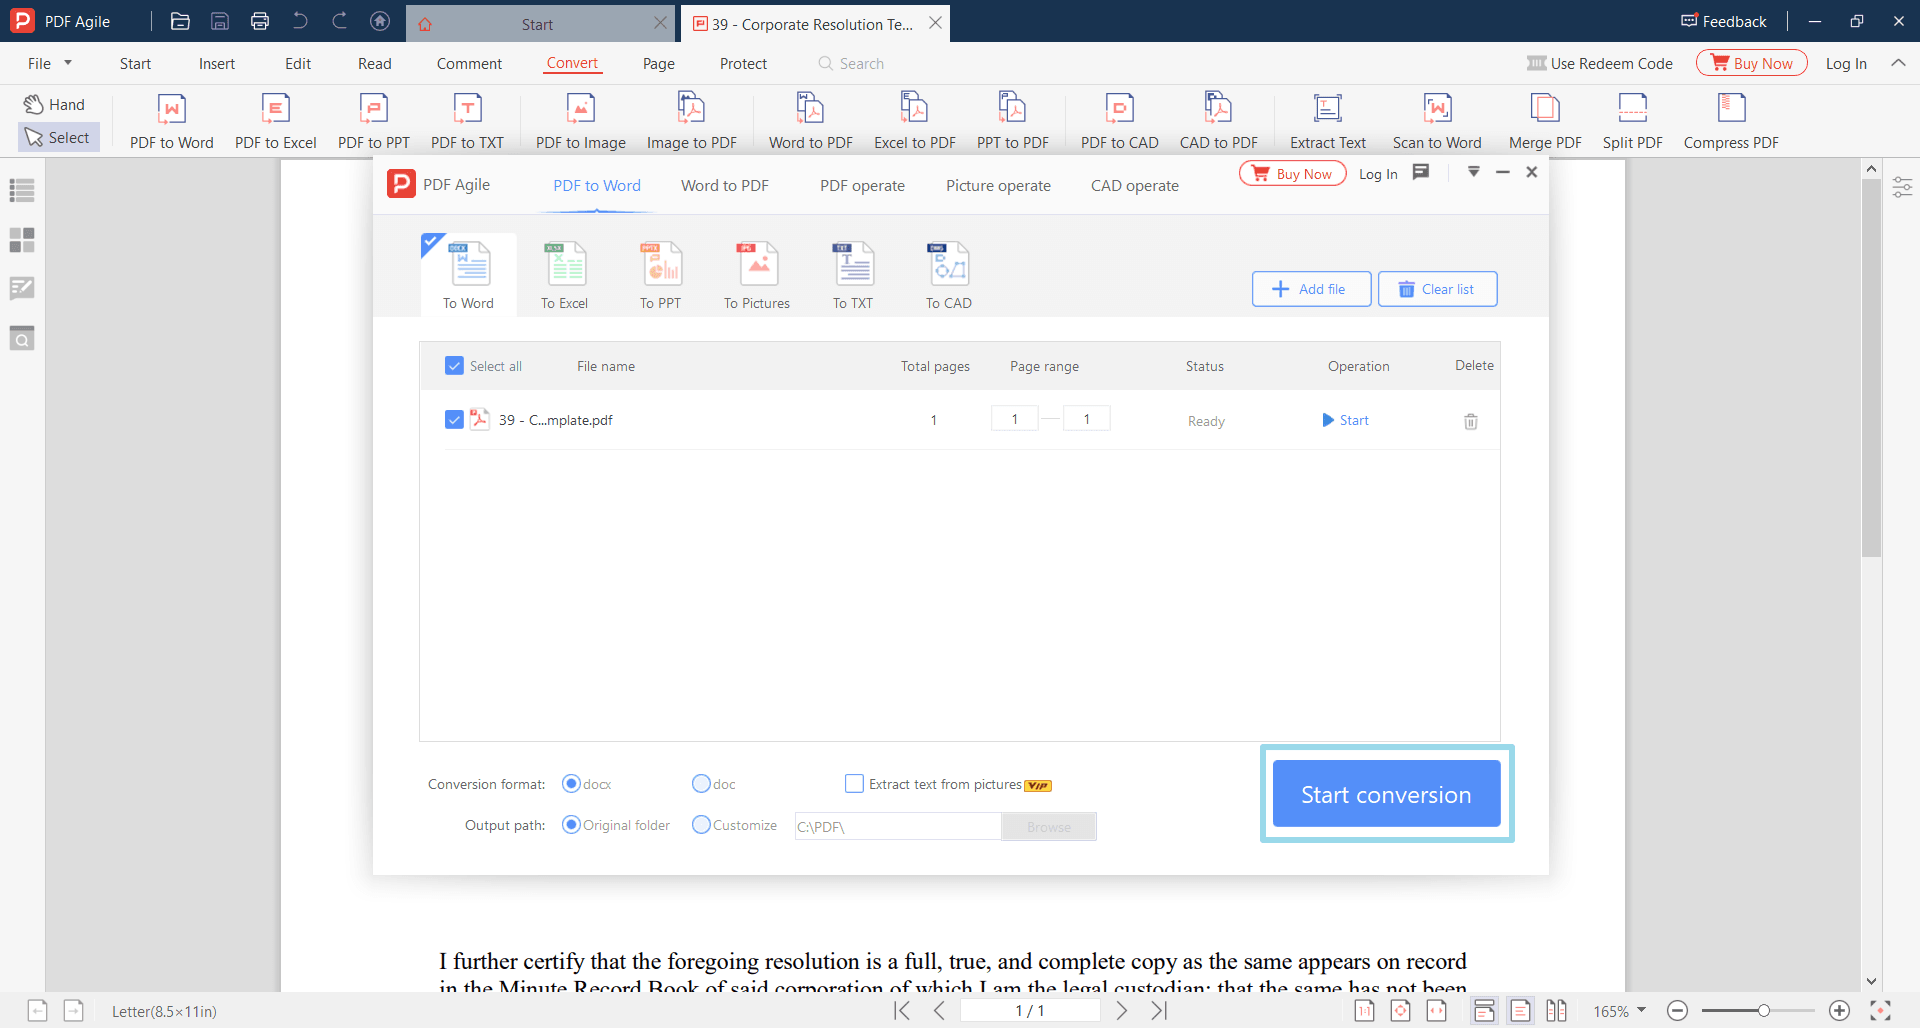Select the To PPT conversion type
This screenshot has height=1028, width=1920.
[661, 276]
